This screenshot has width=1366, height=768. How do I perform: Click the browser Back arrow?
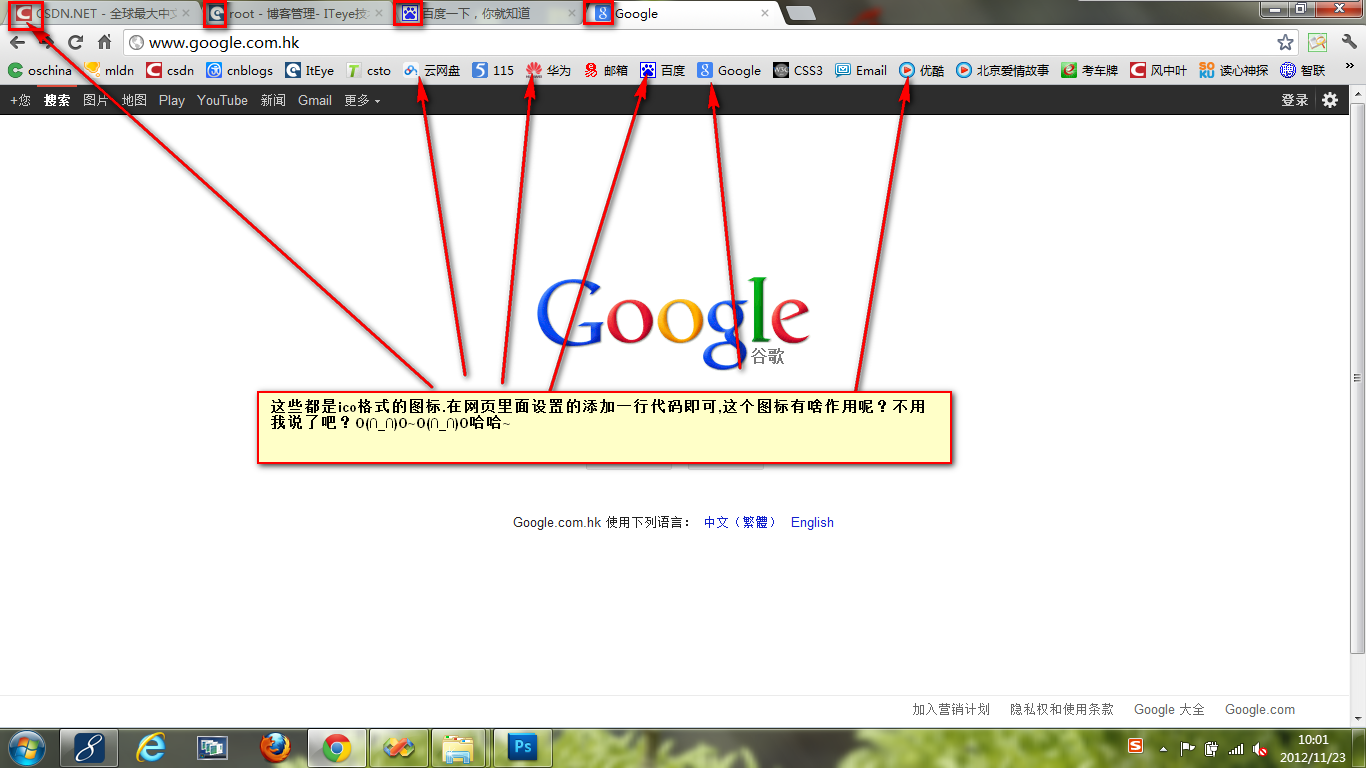point(17,42)
